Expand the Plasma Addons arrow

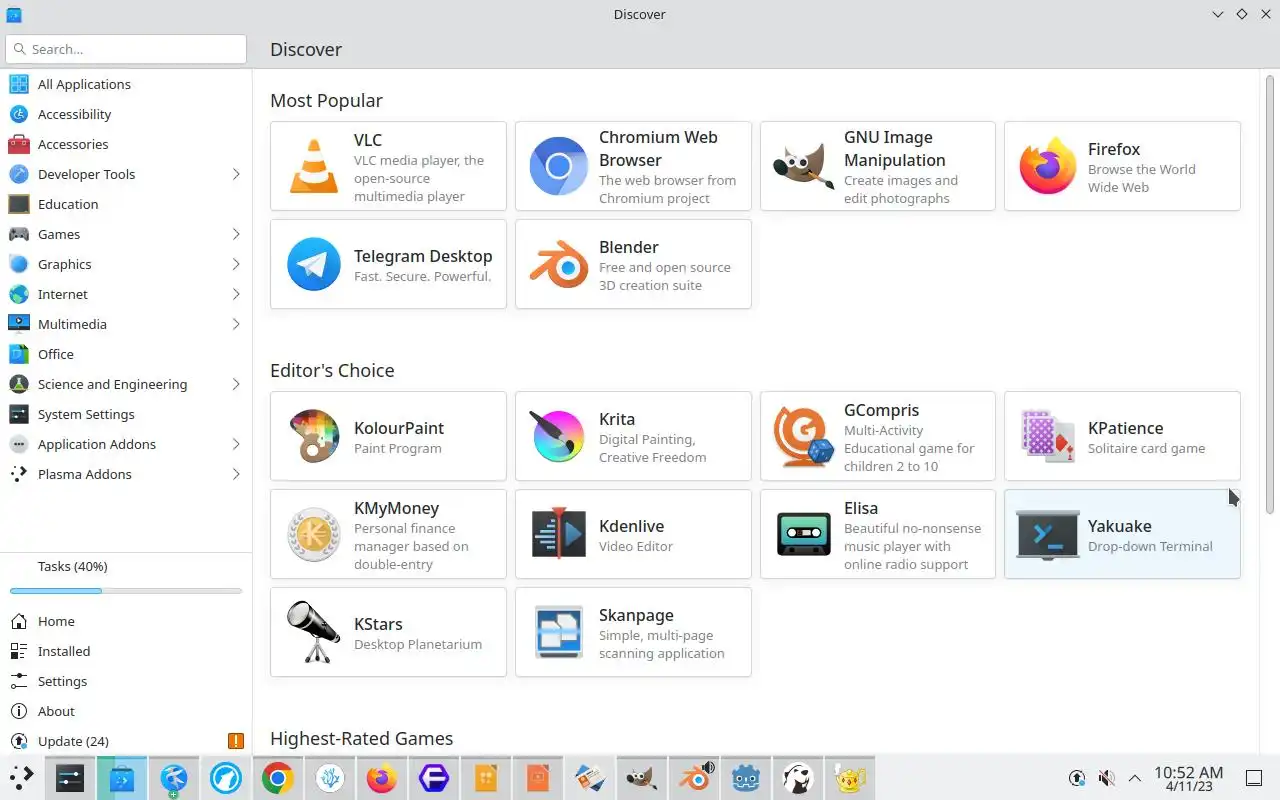(236, 474)
